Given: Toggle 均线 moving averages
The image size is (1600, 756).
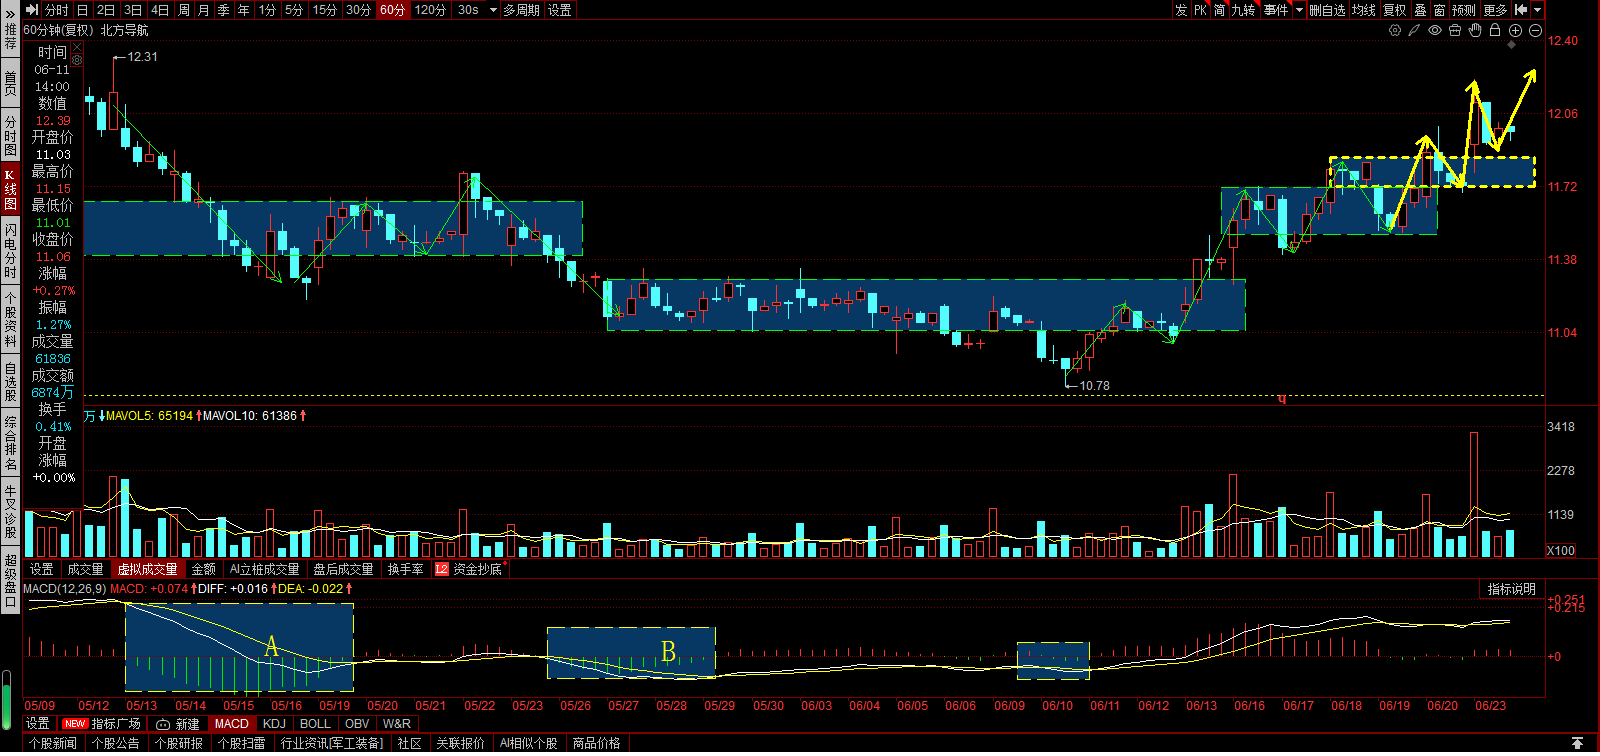Looking at the screenshot, I should coord(1363,10).
